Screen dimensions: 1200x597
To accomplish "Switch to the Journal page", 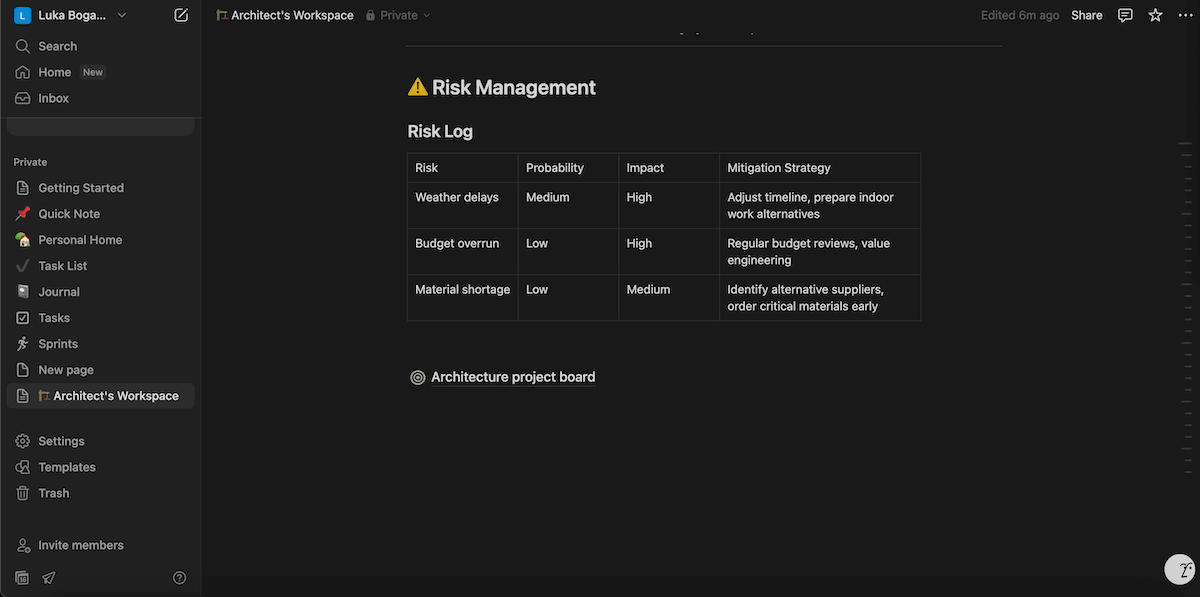I will 58,291.
